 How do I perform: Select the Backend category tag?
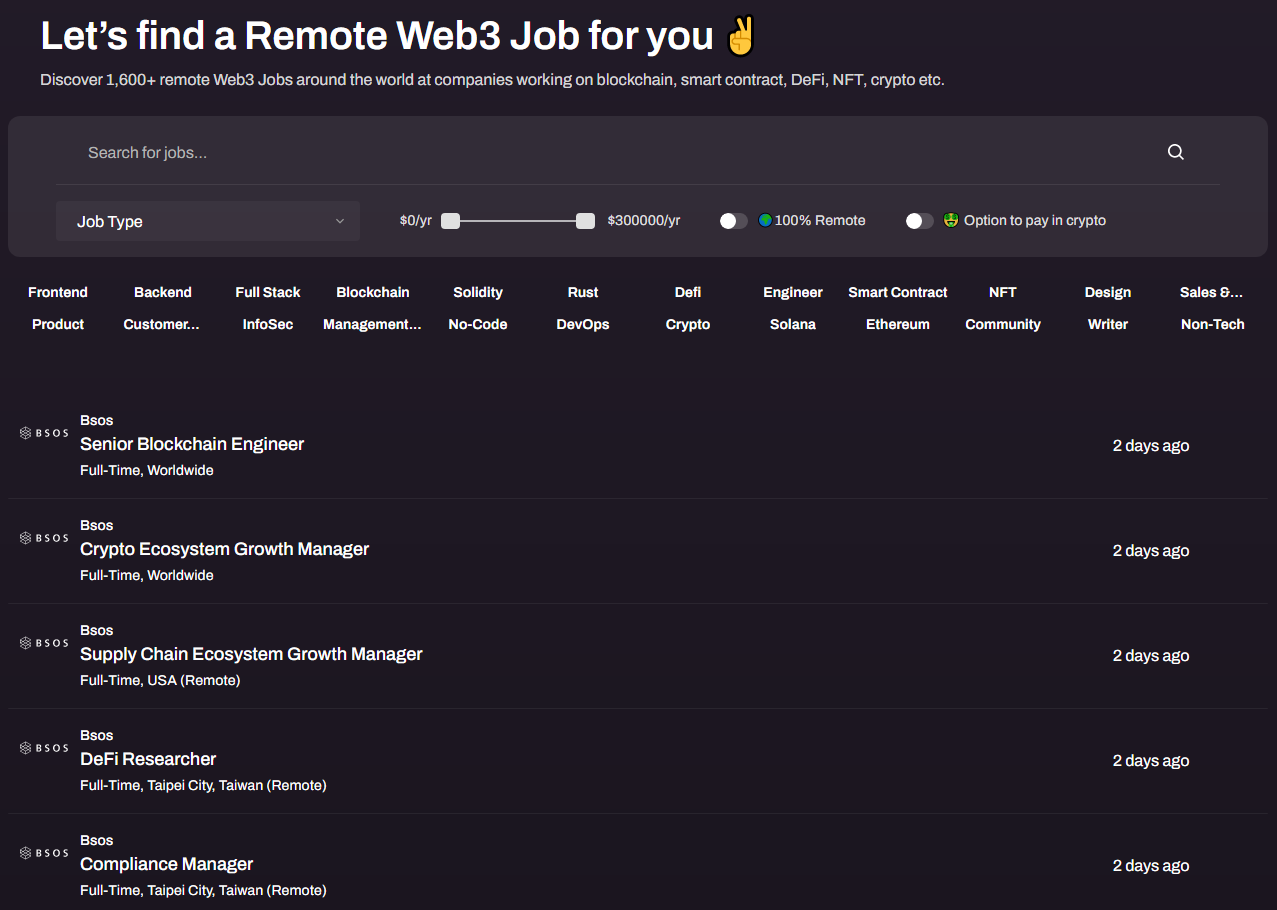point(163,292)
